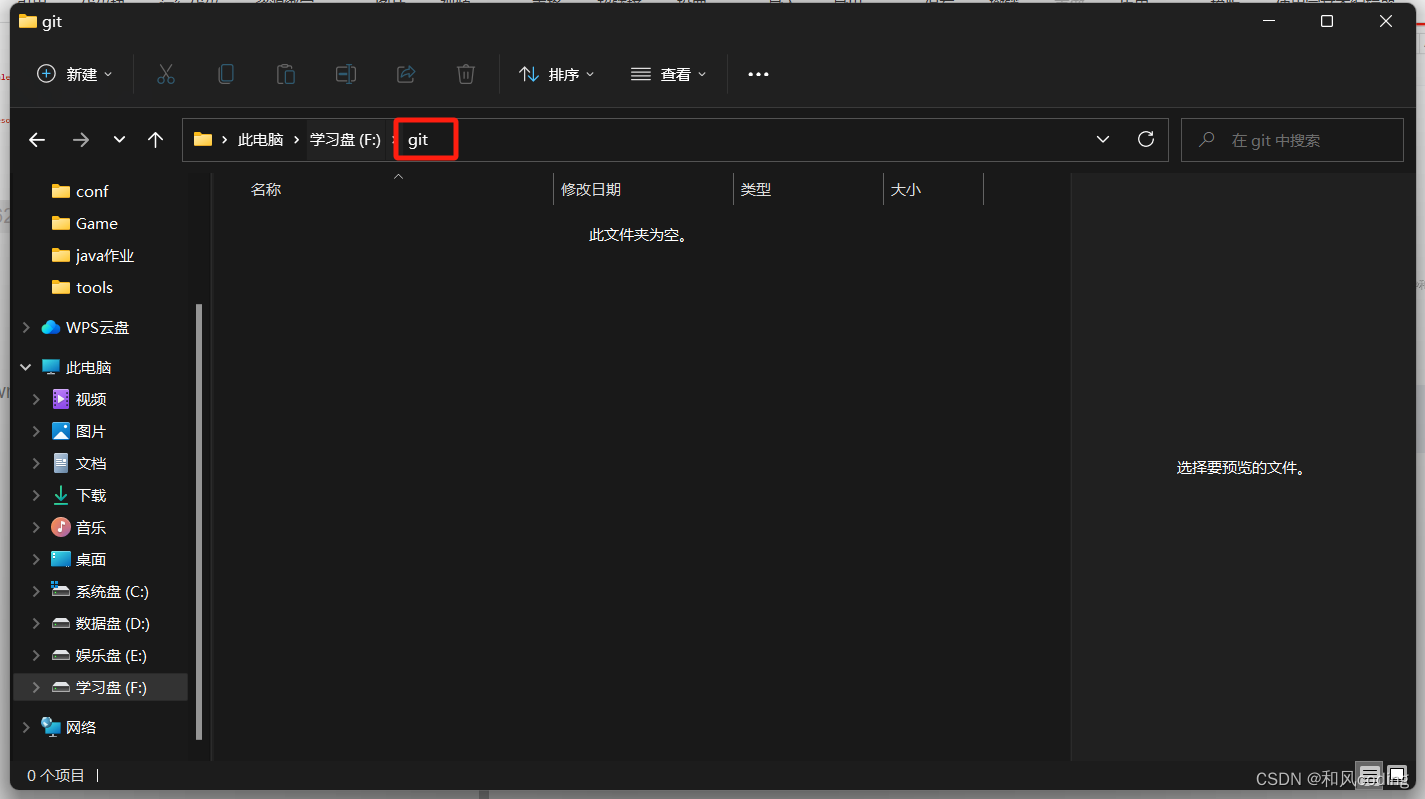Select 此电脑 in navigation pane
Screen dimensions: 1425x799
tap(88, 367)
